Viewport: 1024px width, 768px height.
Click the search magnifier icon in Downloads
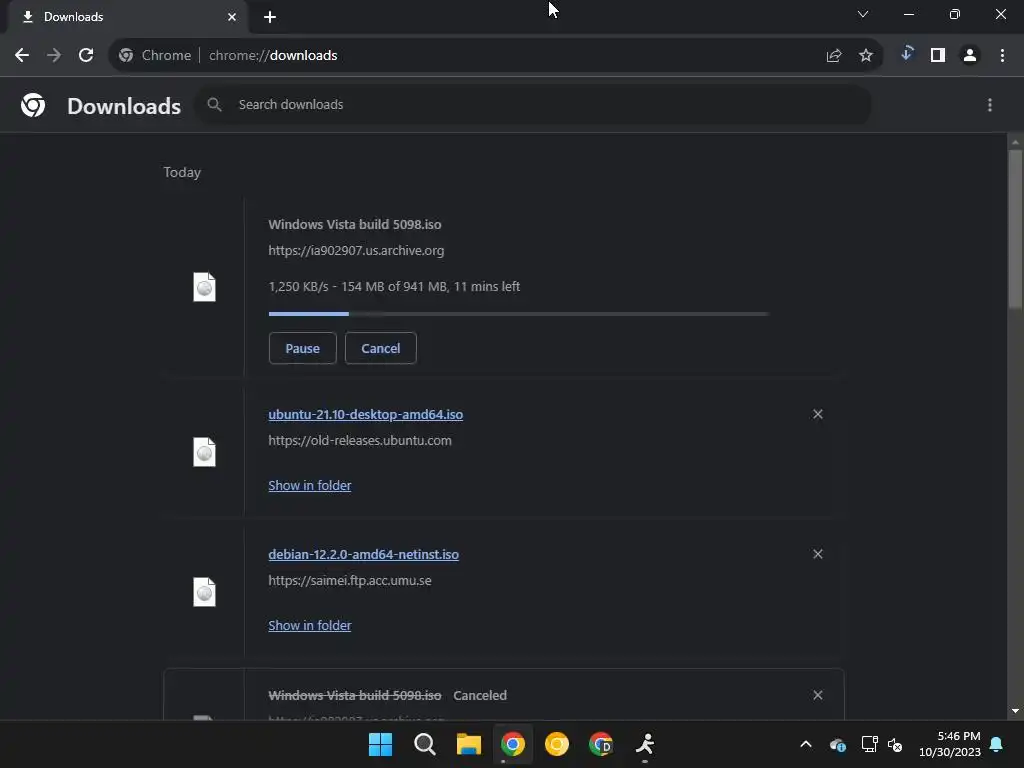(214, 104)
